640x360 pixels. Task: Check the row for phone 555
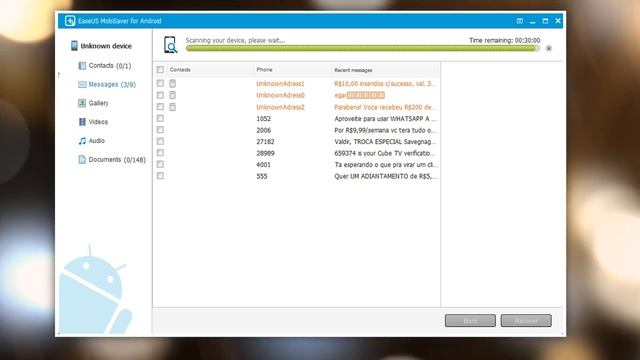[x=160, y=176]
